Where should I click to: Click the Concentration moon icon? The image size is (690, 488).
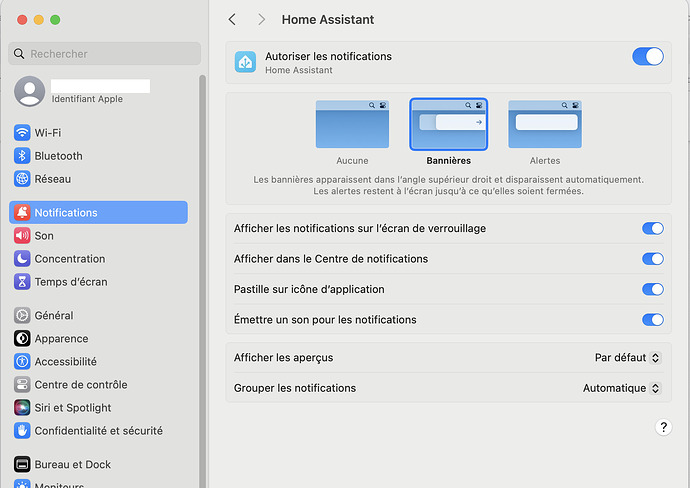point(22,259)
